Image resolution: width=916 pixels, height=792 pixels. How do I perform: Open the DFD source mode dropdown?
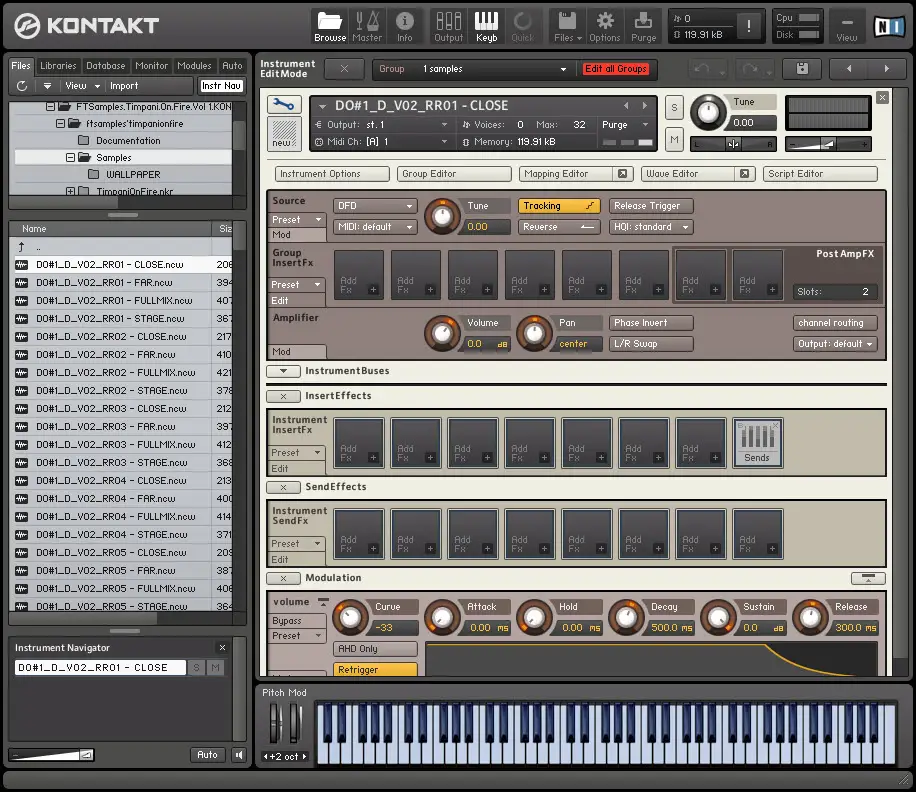click(375, 206)
